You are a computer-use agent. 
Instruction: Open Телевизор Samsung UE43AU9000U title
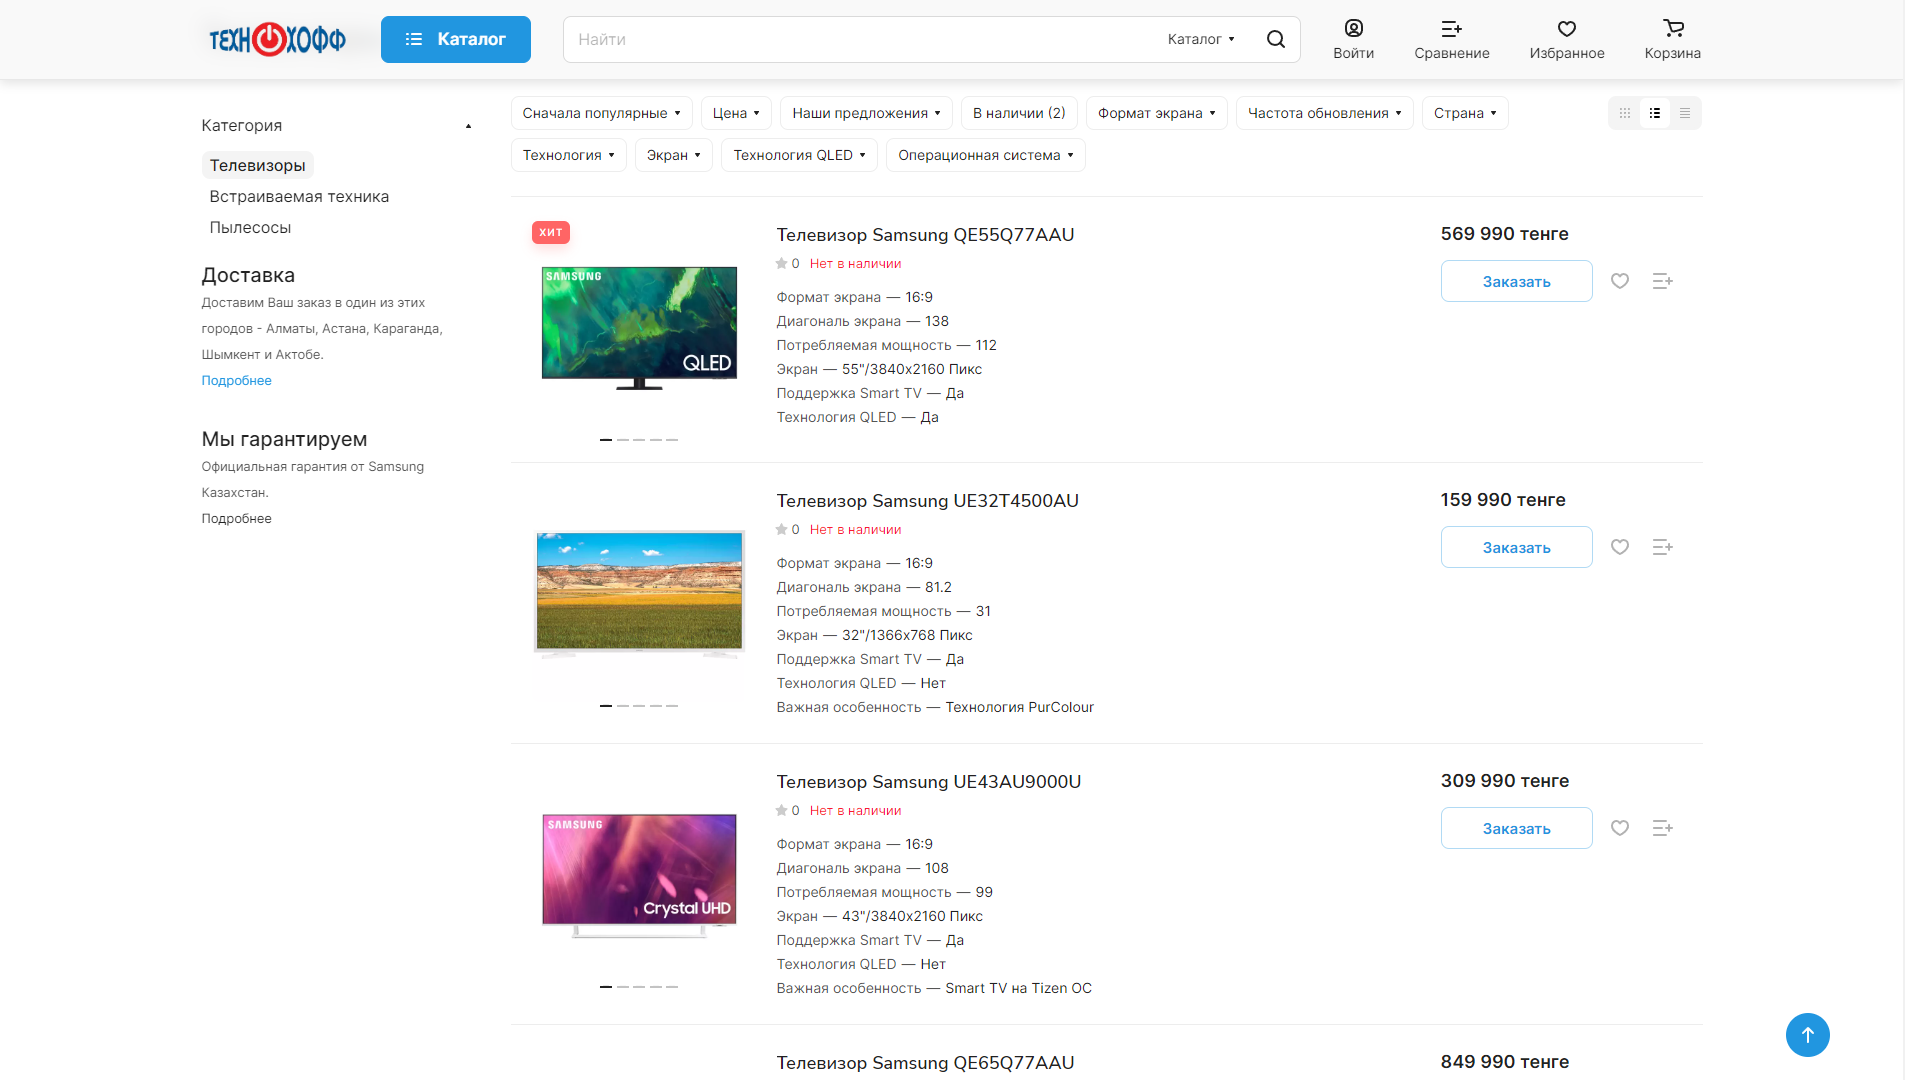point(928,782)
